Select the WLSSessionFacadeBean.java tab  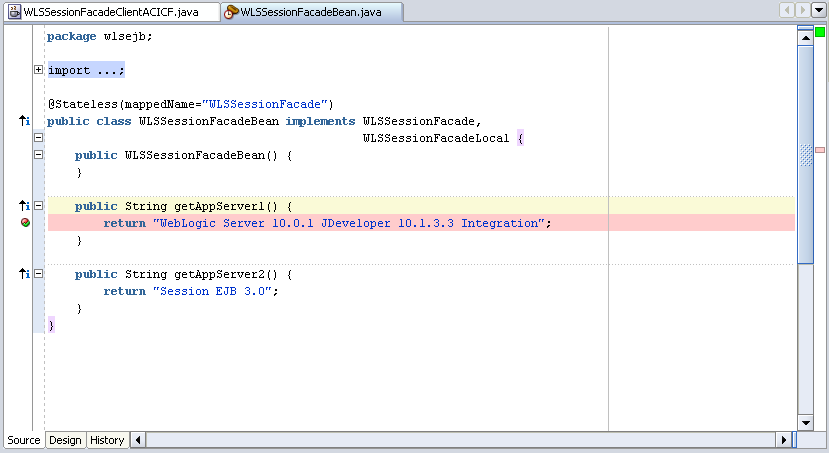(311, 12)
